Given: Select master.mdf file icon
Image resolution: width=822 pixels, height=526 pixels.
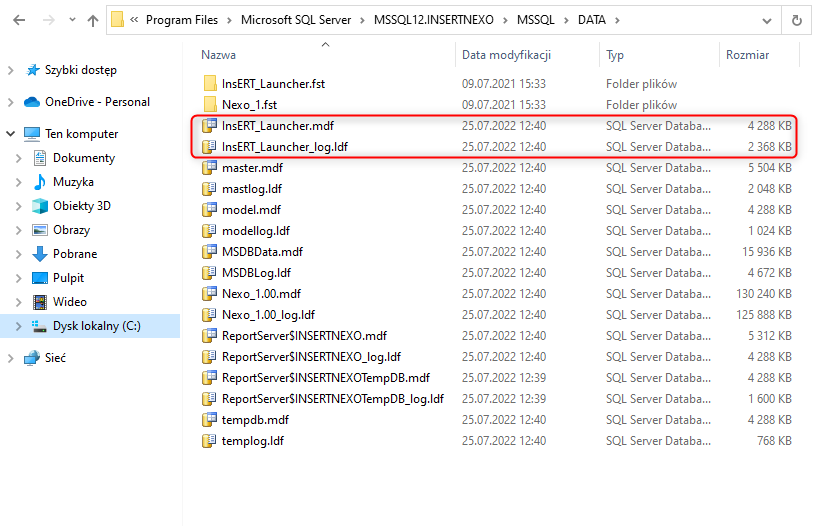Looking at the screenshot, I should click(x=210, y=168).
